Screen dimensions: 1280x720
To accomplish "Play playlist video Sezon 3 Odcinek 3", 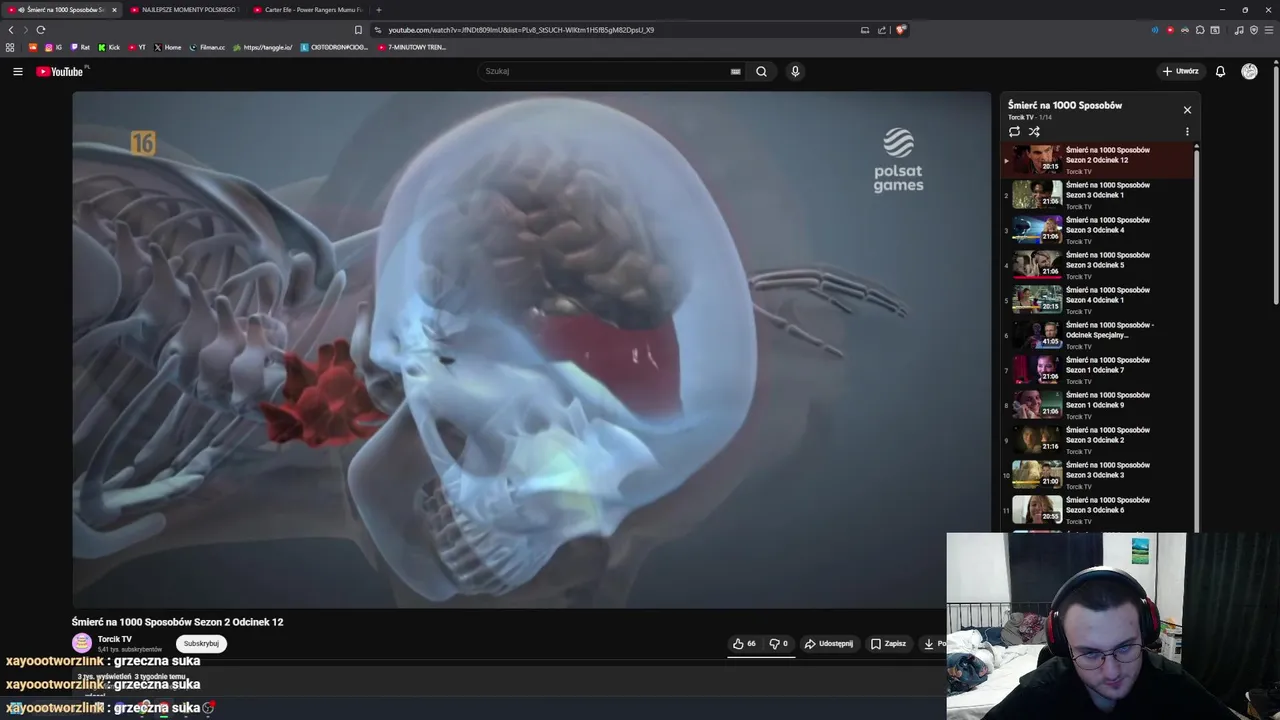I will pyautogui.click(x=1097, y=475).
